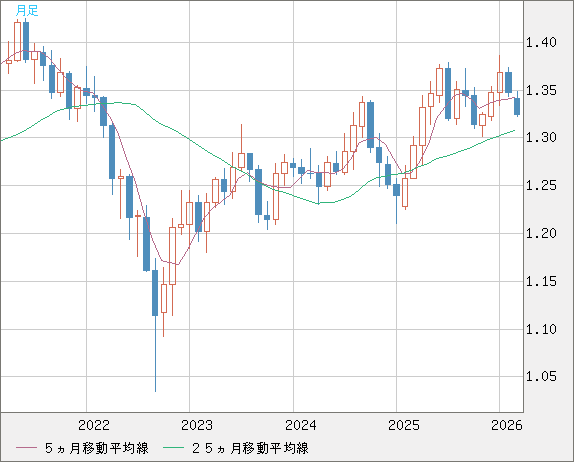Click the 1.20 price axis label
This screenshot has height=462, width=574.
click(541, 233)
